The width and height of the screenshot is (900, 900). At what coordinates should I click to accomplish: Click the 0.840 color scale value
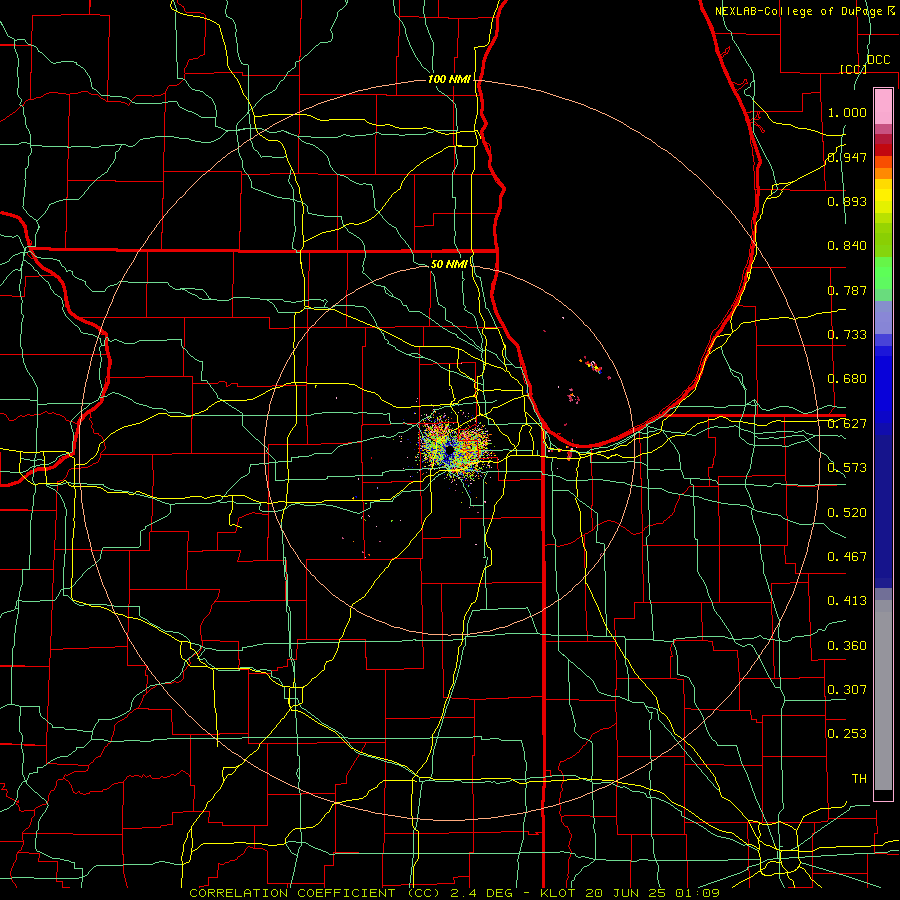click(847, 246)
